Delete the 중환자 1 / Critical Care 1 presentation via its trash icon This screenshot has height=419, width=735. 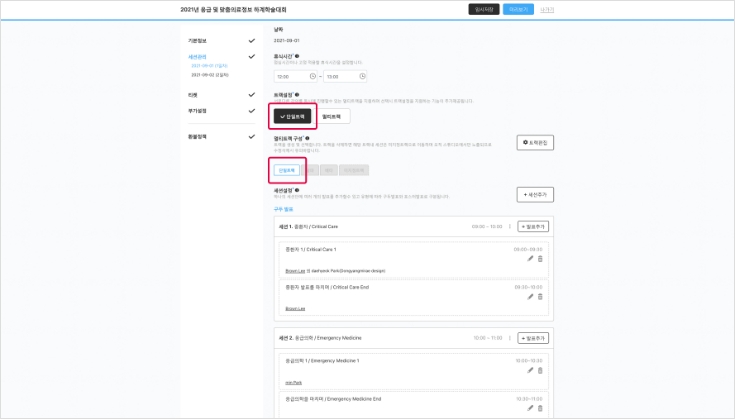(540, 259)
